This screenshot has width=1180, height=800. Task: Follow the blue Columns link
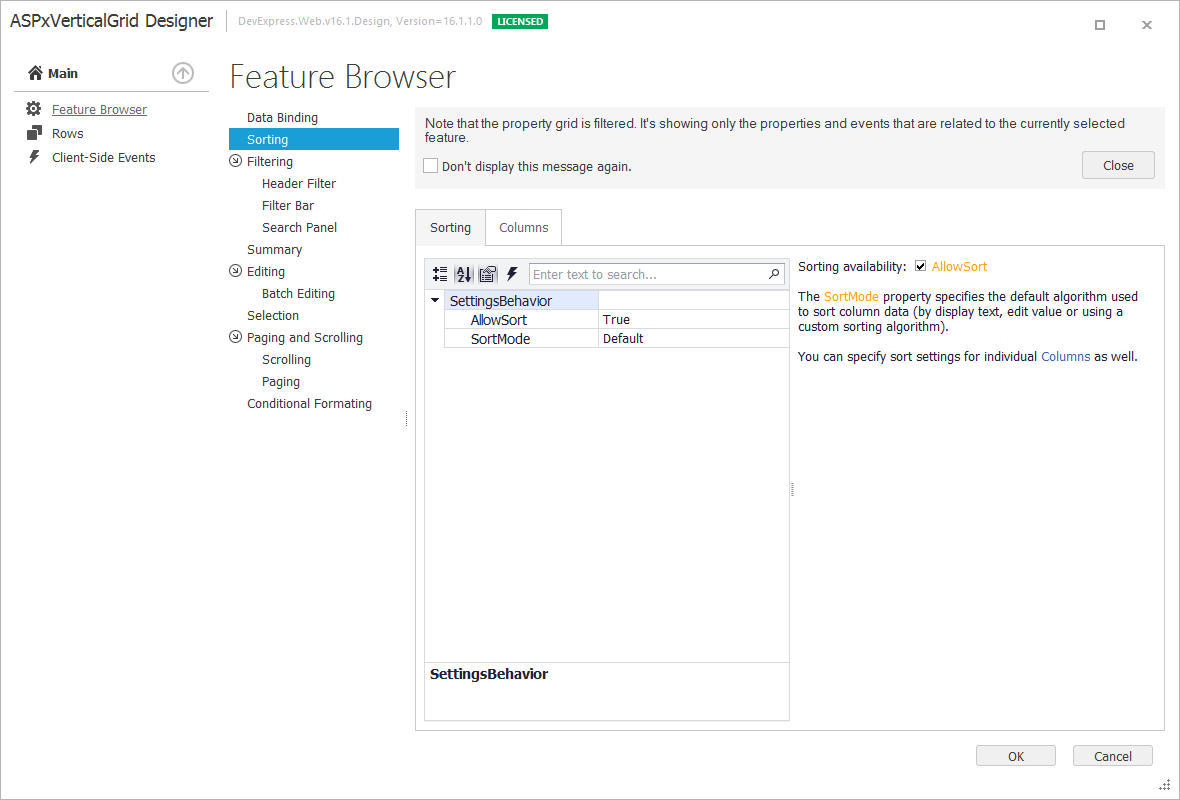click(1066, 357)
